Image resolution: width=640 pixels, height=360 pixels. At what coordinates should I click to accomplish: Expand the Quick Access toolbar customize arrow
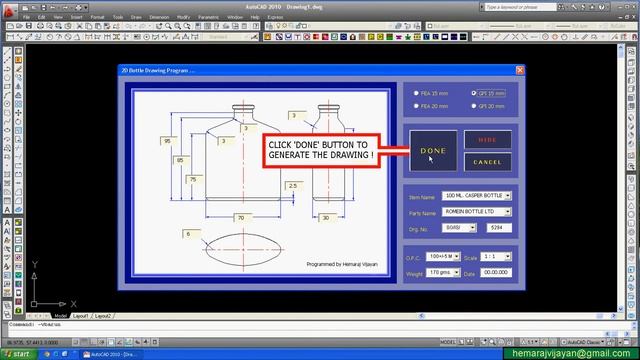86,8
